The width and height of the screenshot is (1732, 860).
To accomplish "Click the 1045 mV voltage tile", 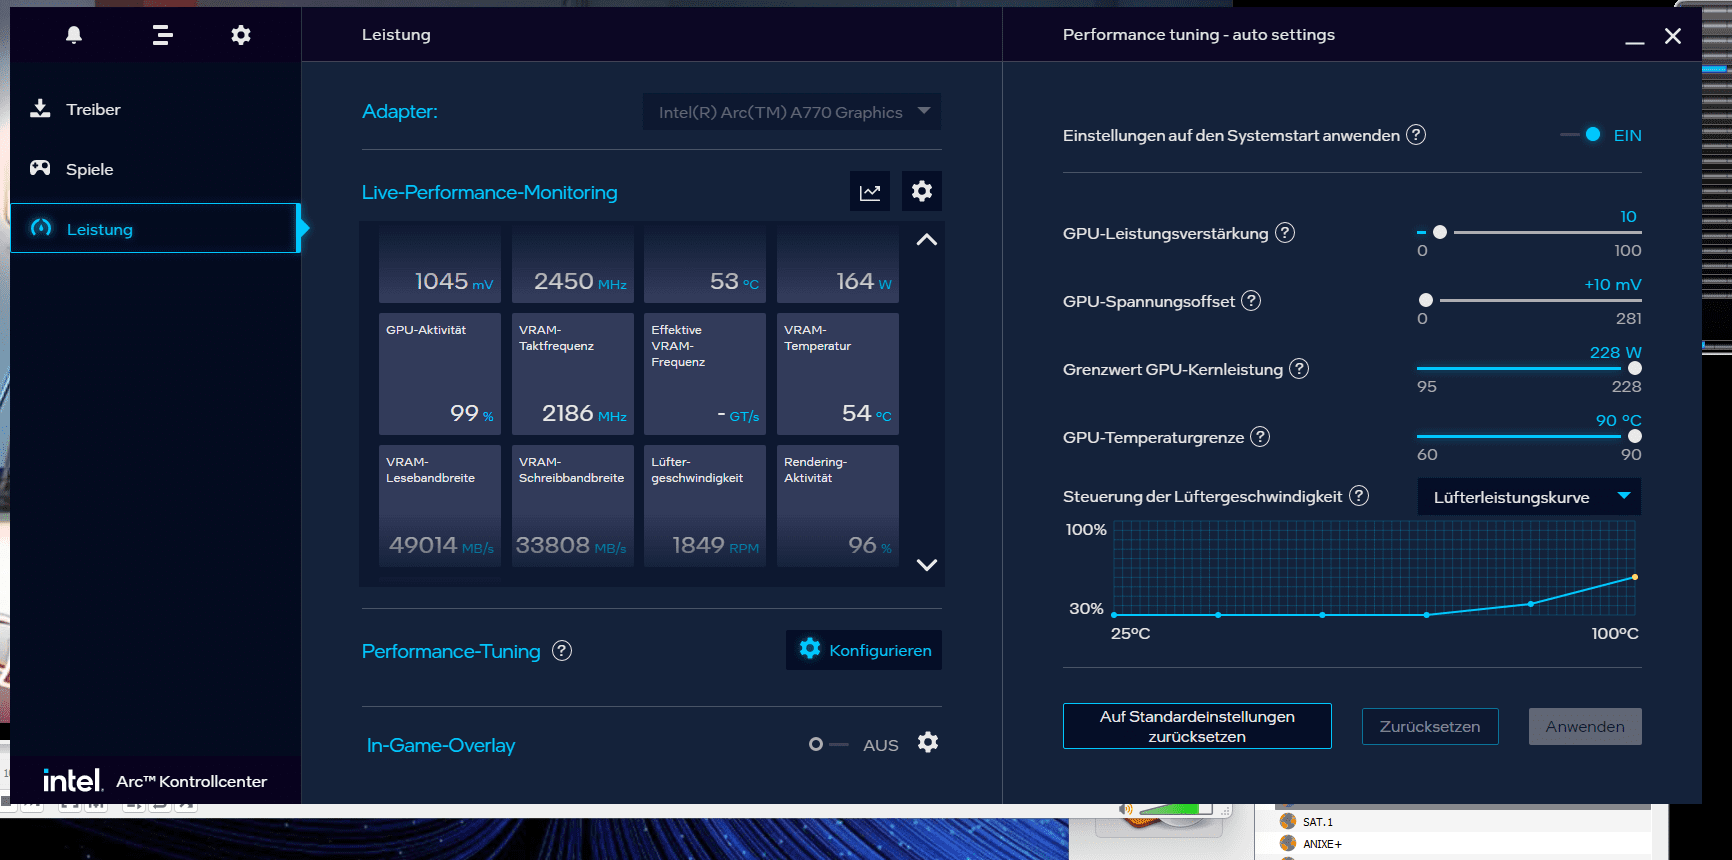I will click(440, 264).
